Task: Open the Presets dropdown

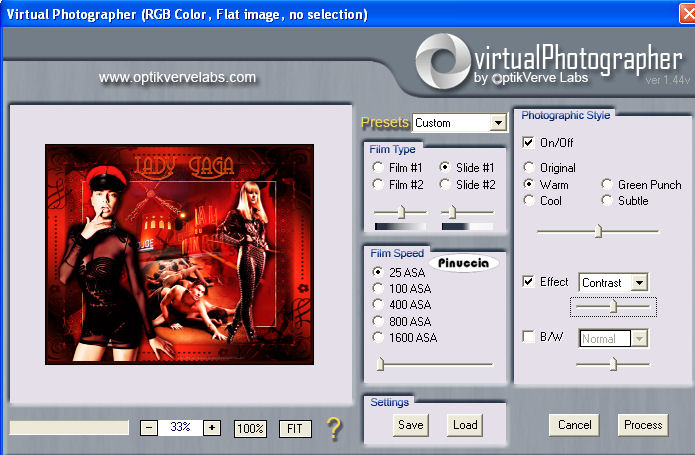Action: coord(498,123)
